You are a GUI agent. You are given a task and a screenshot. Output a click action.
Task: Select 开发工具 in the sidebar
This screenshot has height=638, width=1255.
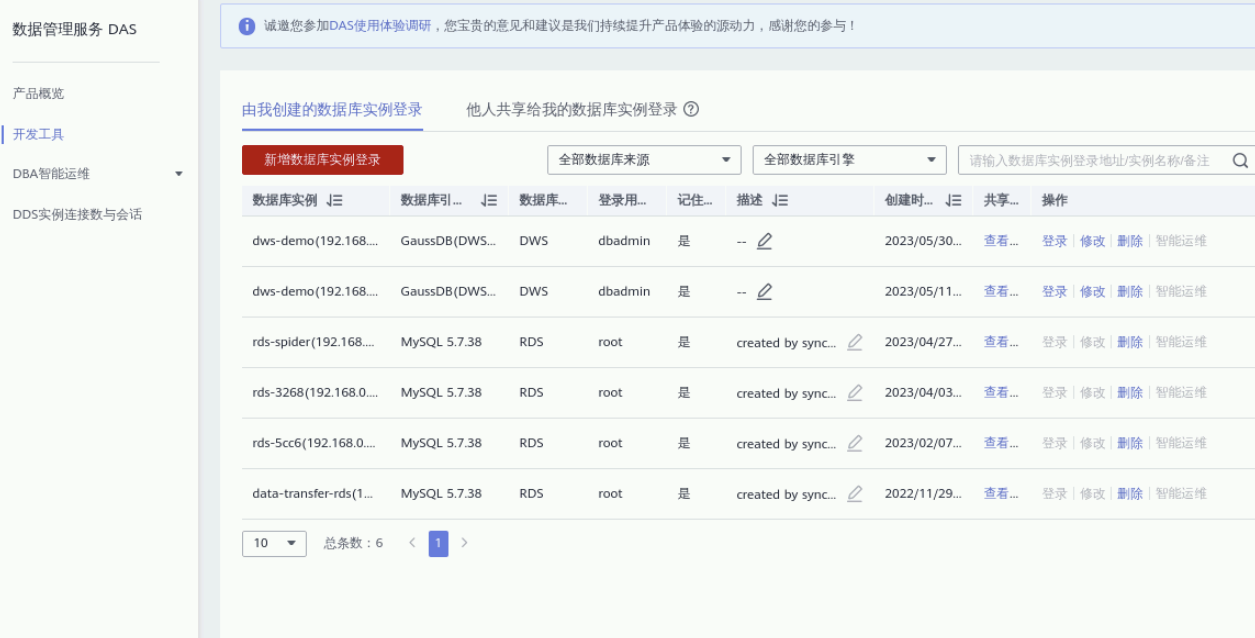coord(38,134)
